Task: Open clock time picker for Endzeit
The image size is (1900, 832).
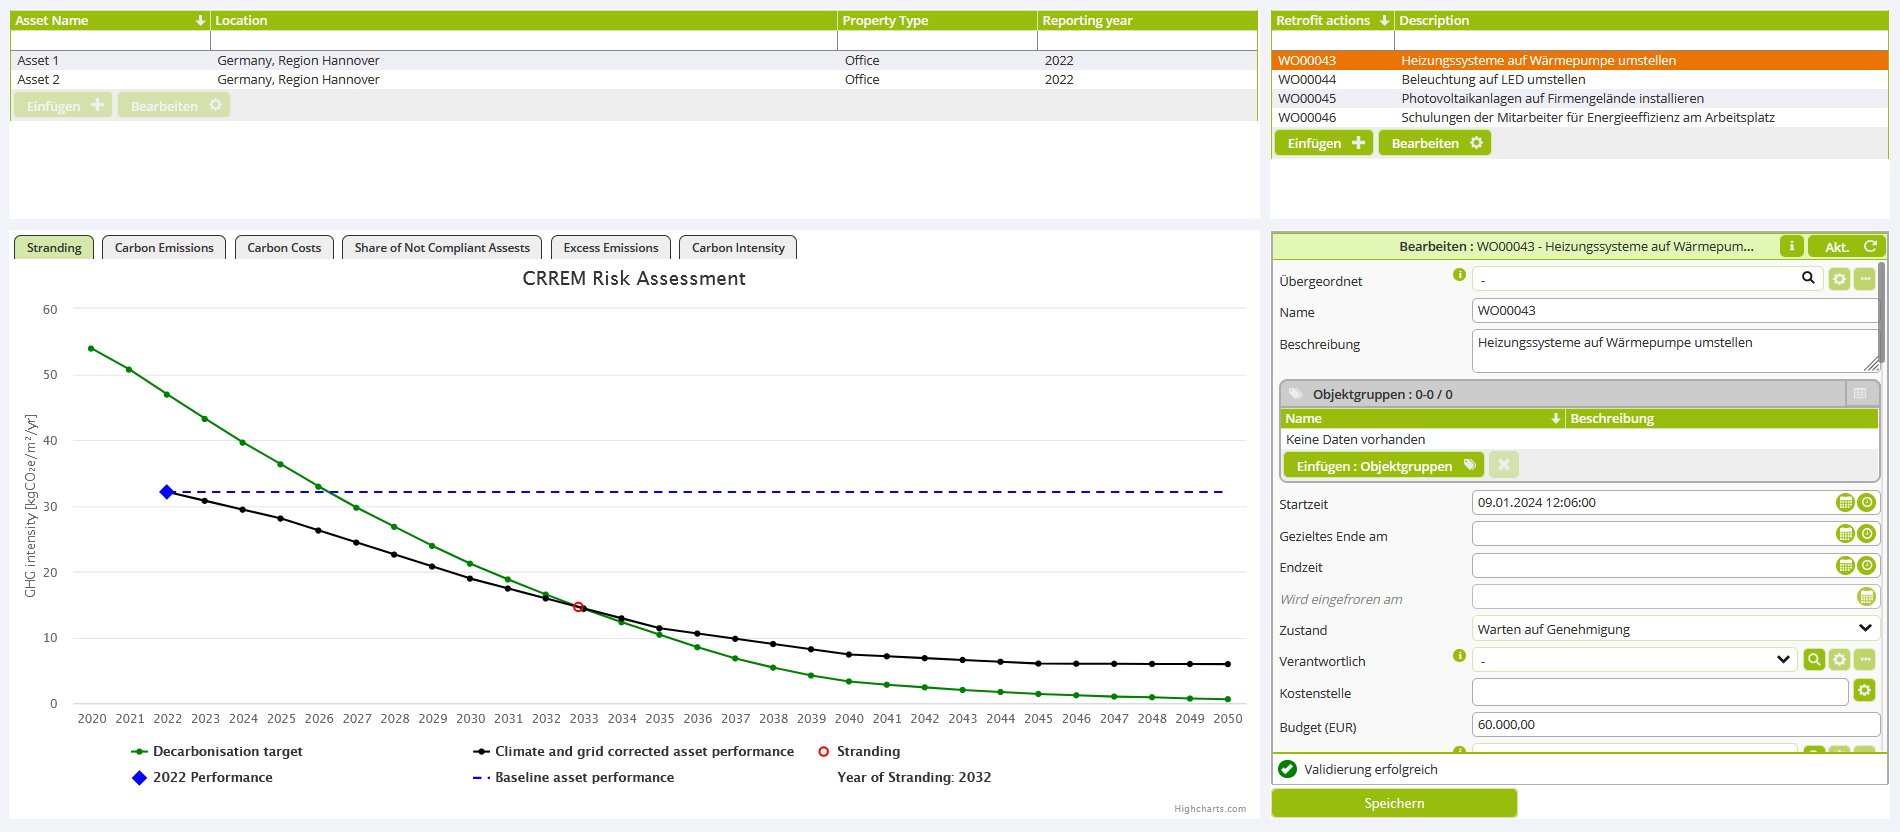Action: tap(1866, 566)
